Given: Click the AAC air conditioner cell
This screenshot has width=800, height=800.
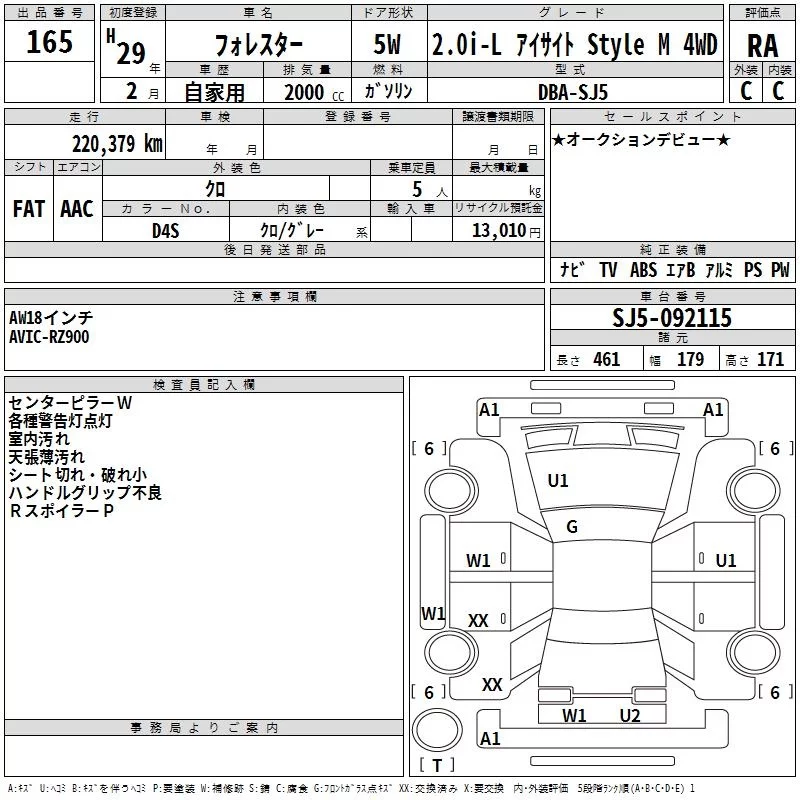Looking at the screenshot, I should point(77,209).
